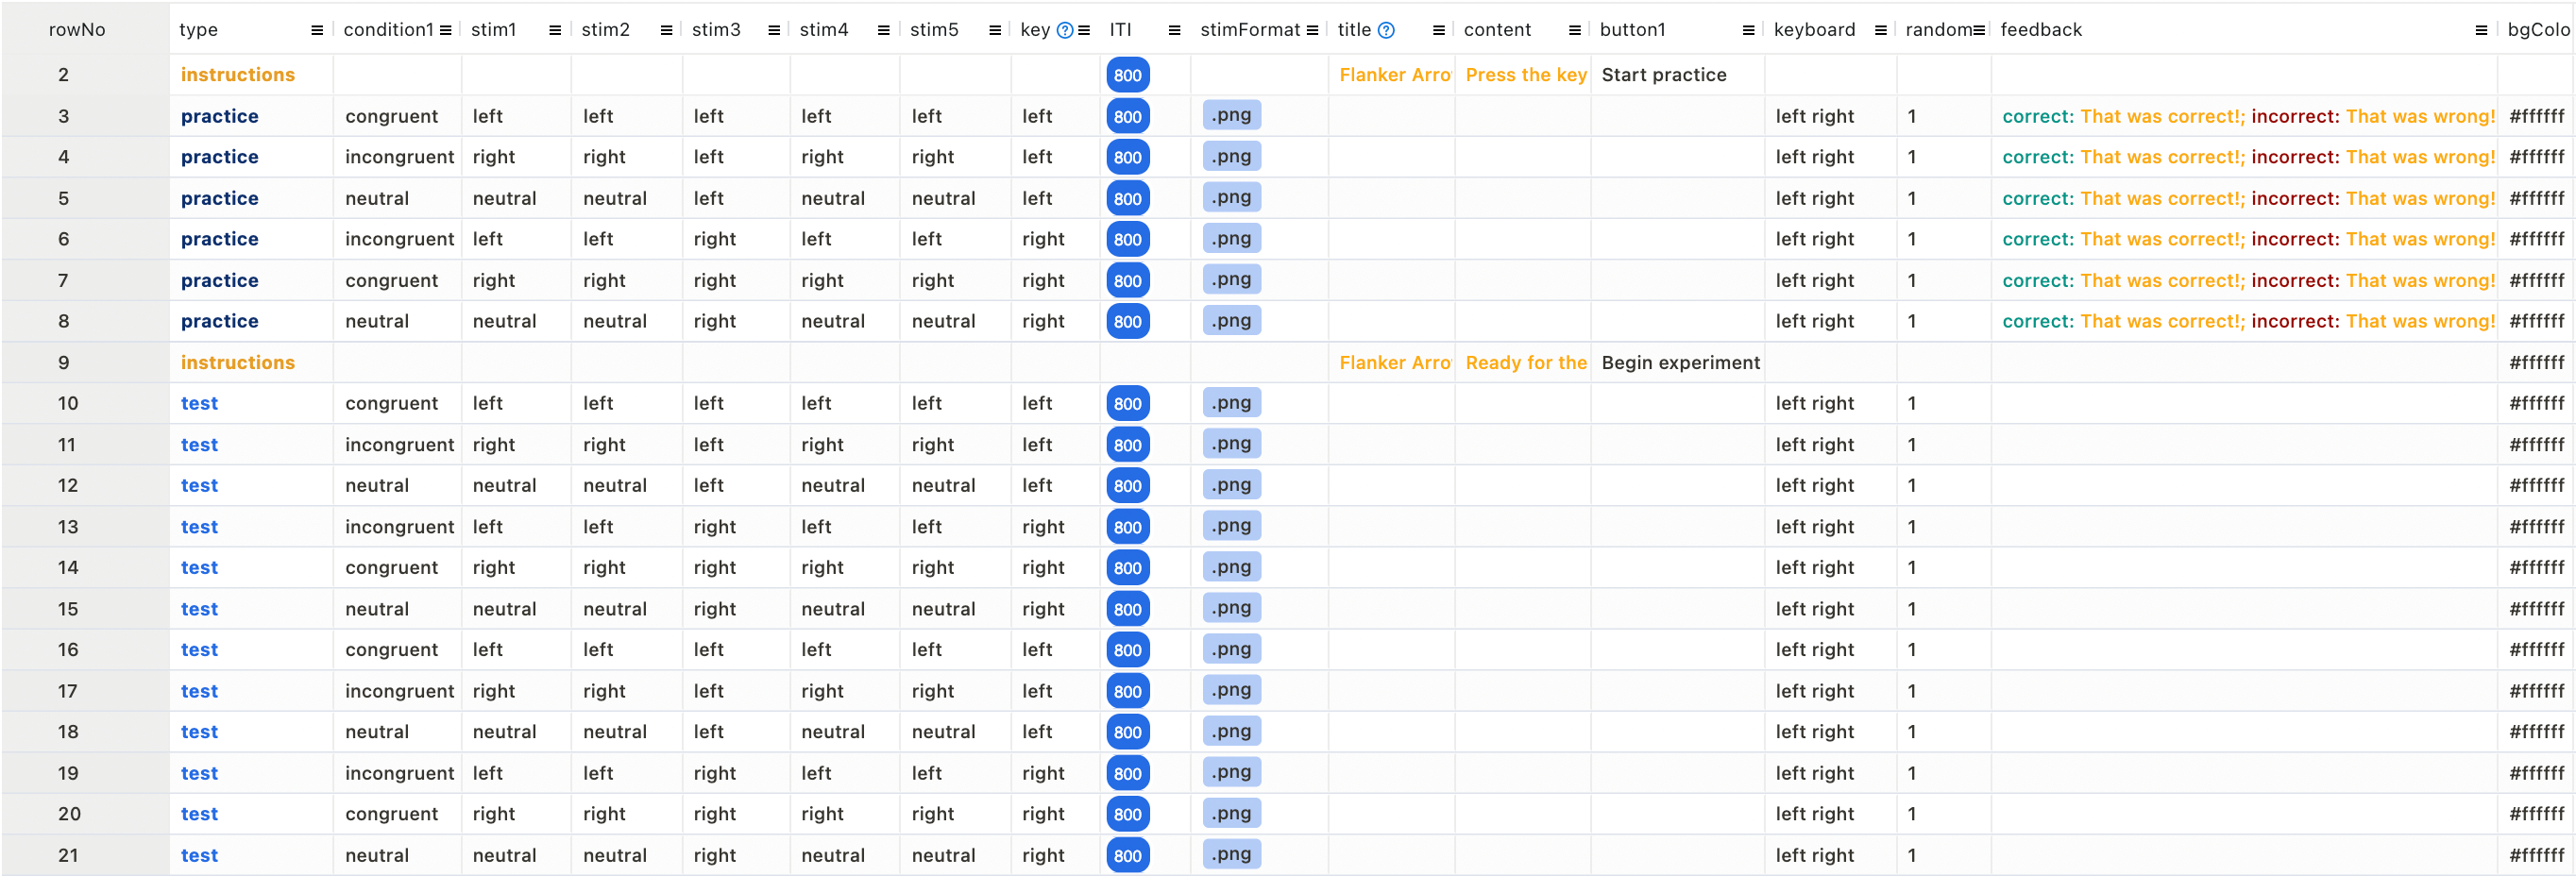Open the stim5 column menu icon

(x=994, y=30)
